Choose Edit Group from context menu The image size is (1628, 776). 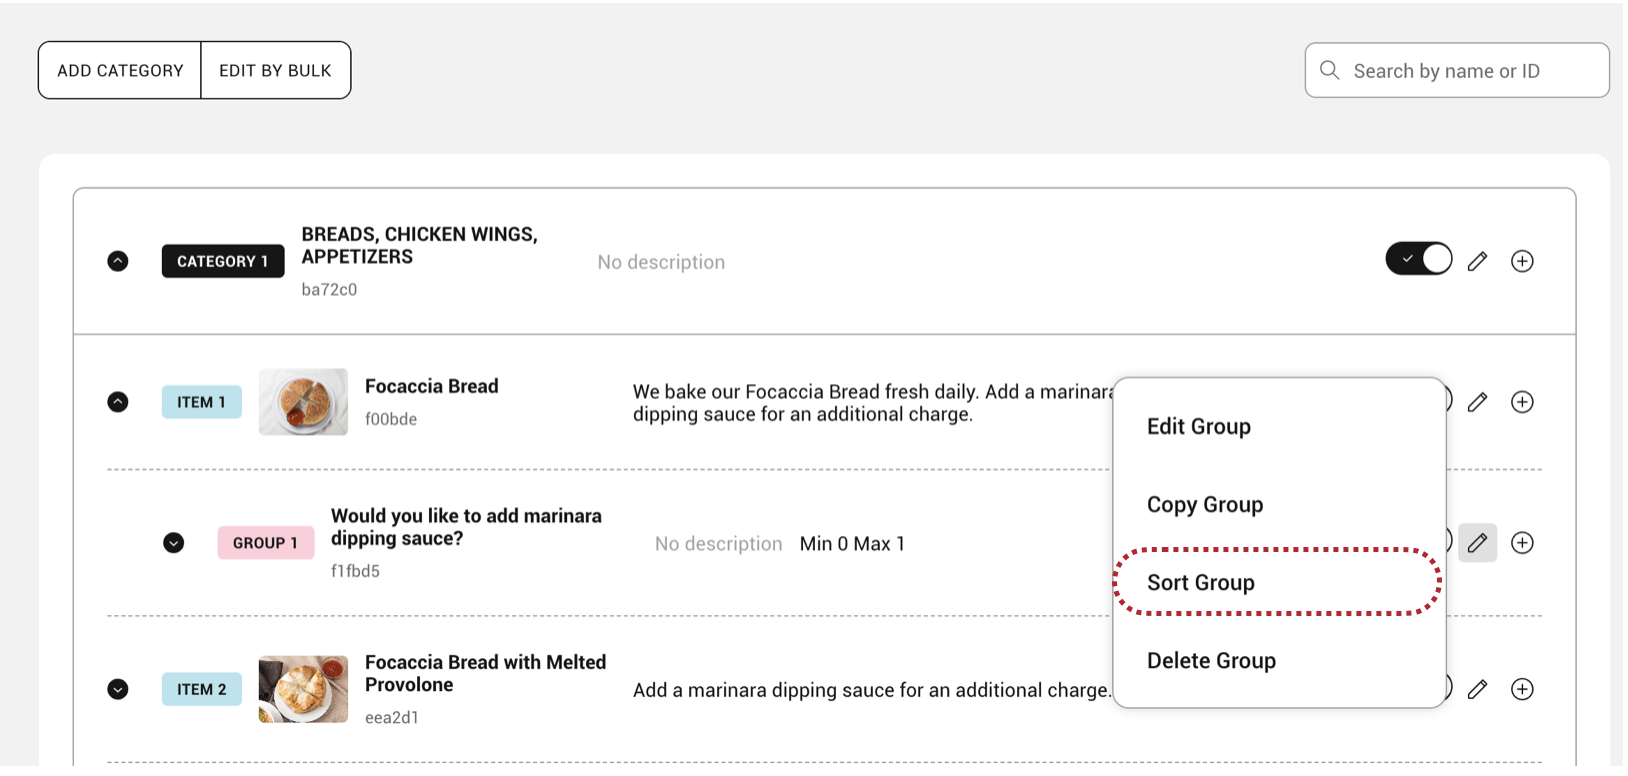[1198, 426]
